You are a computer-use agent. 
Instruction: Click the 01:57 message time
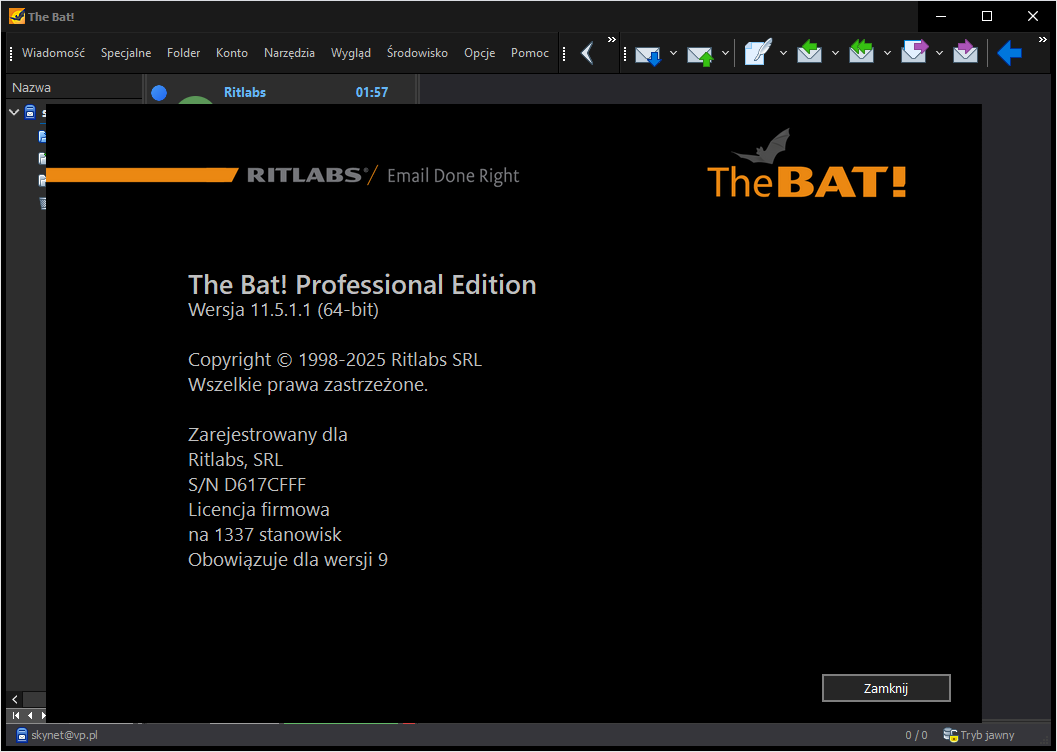(372, 92)
